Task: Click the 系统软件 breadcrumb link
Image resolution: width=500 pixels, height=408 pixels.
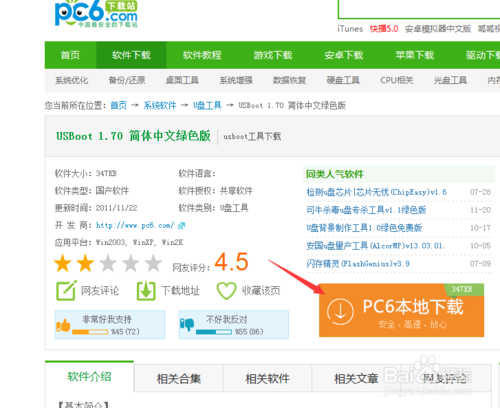Action: [x=160, y=106]
